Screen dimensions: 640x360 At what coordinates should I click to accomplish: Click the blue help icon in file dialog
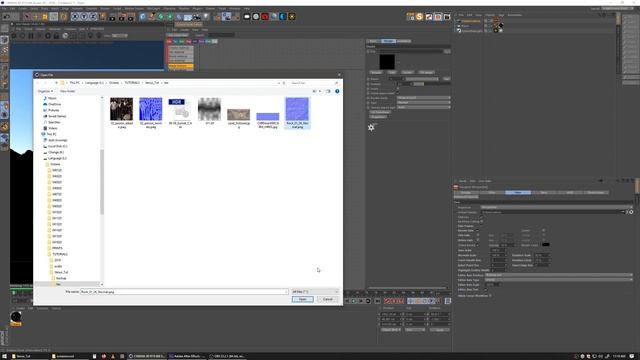(337, 91)
